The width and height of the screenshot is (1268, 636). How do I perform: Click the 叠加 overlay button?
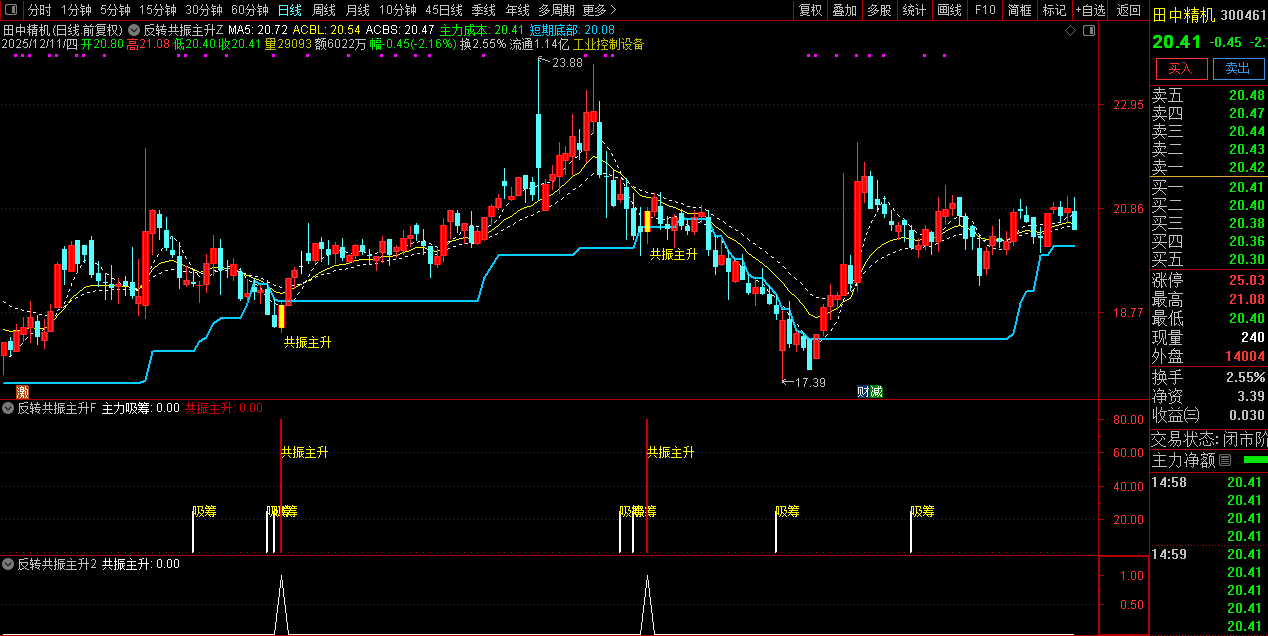coord(845,10)
